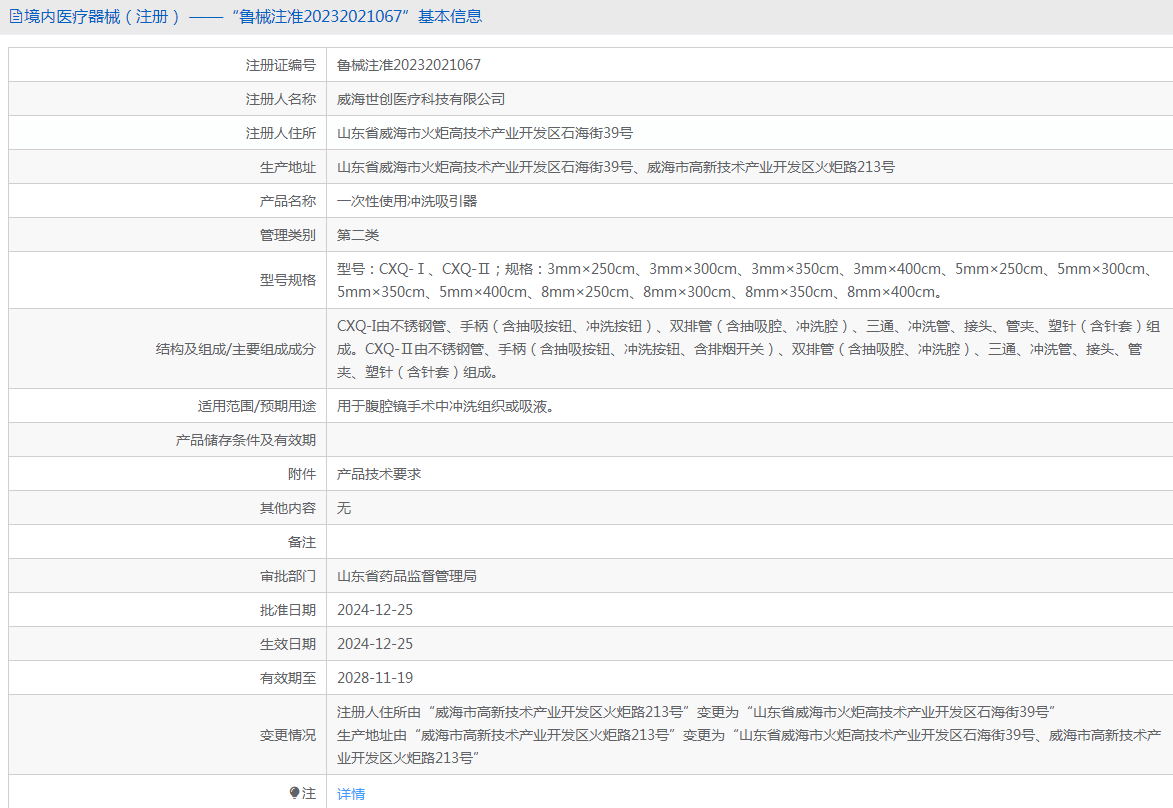Click the 审批部门 label
Viewport: 1173px width, 808px height.
pyautogui.click(x=288, y=576)
